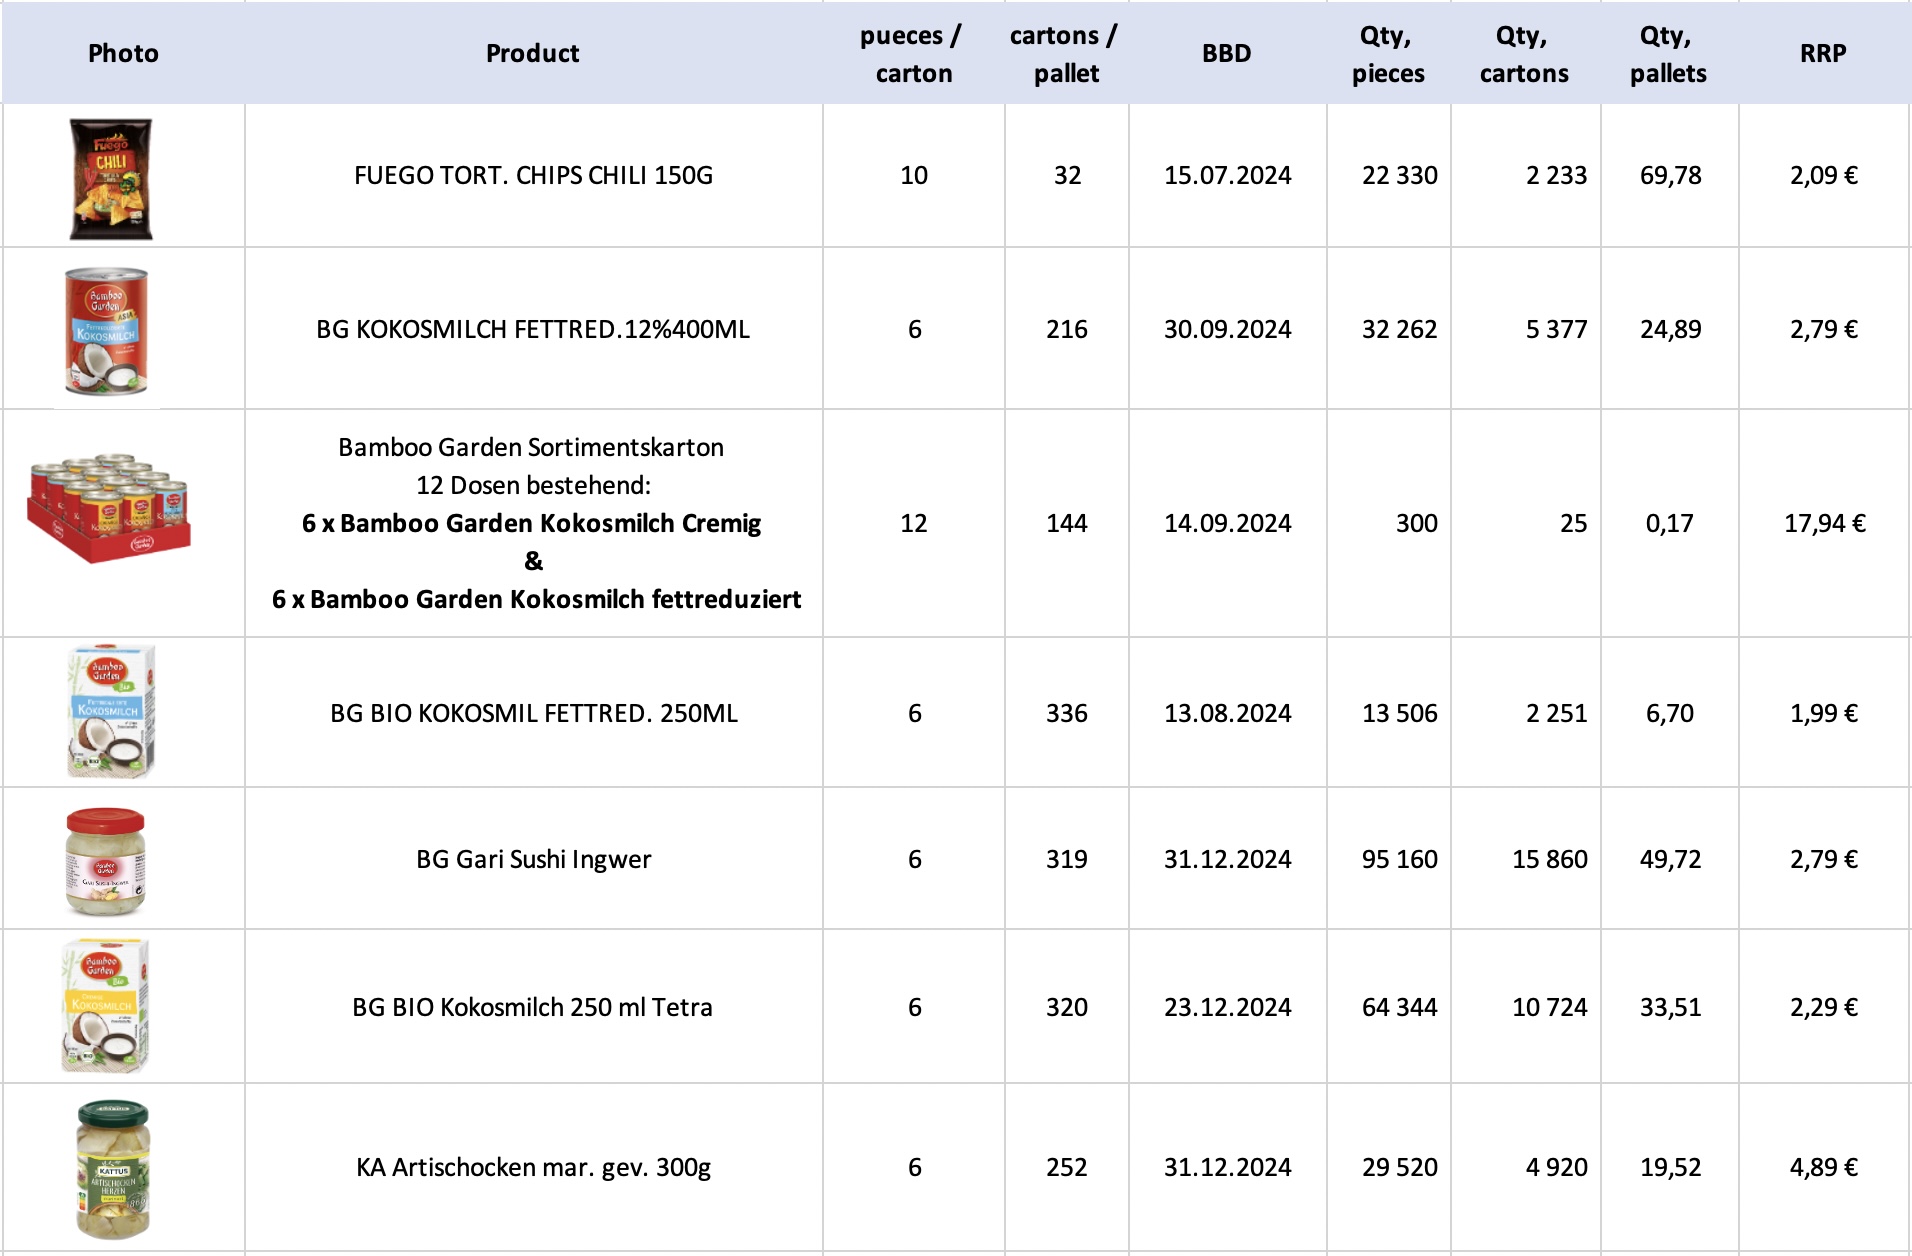Click quantity pieces value 22 330

(1399, 175)
